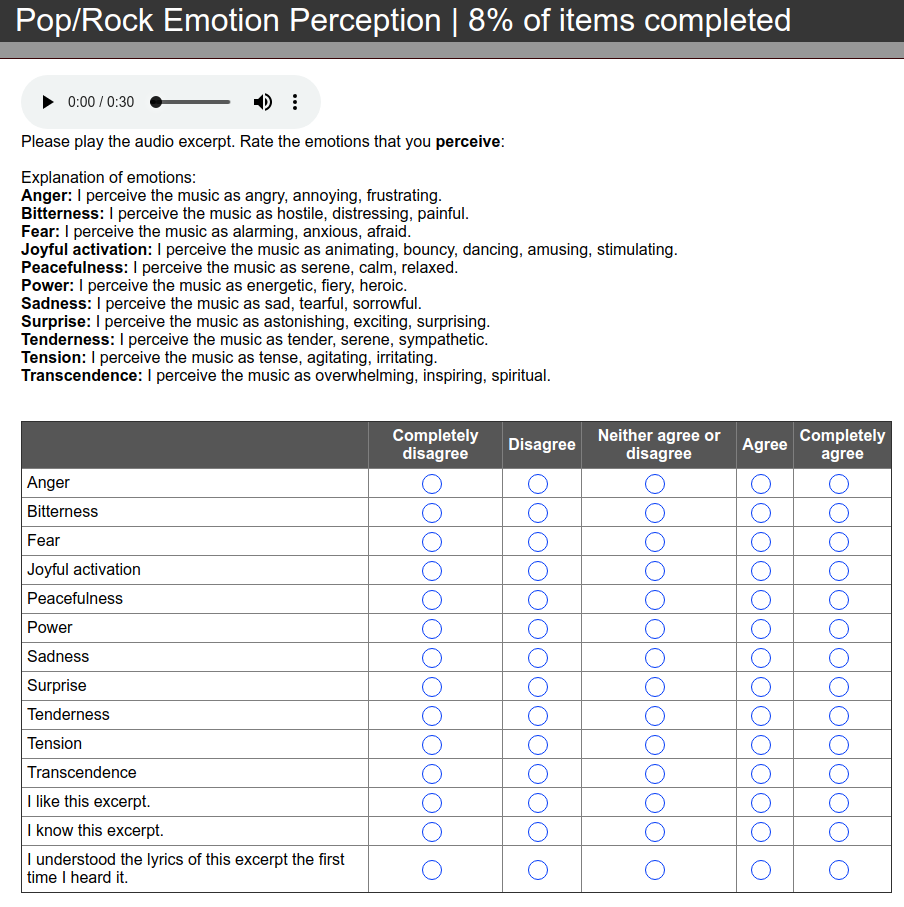Select Completely disagree for Anger
904x907 pixels.
[432, 484]
